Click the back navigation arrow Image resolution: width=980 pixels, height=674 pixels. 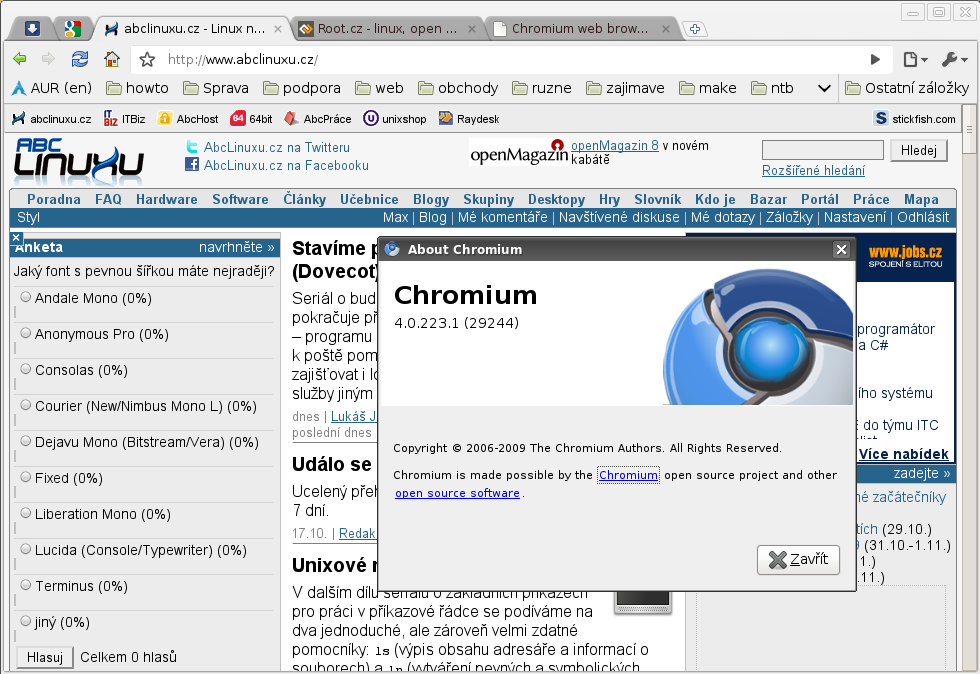click(19, 59)
